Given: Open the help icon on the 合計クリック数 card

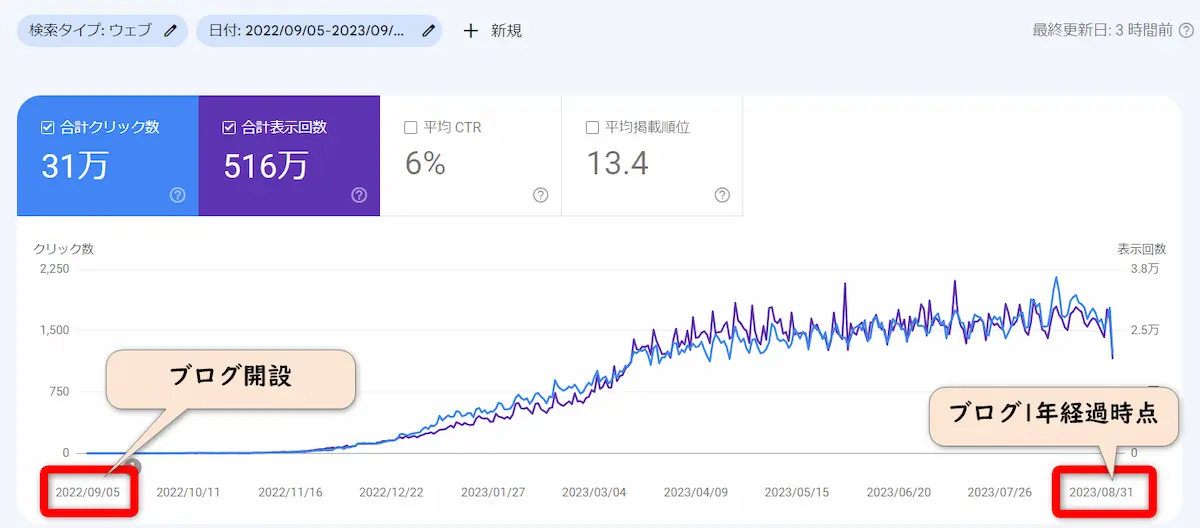Looking at the screenshot, I should [178, 195].
